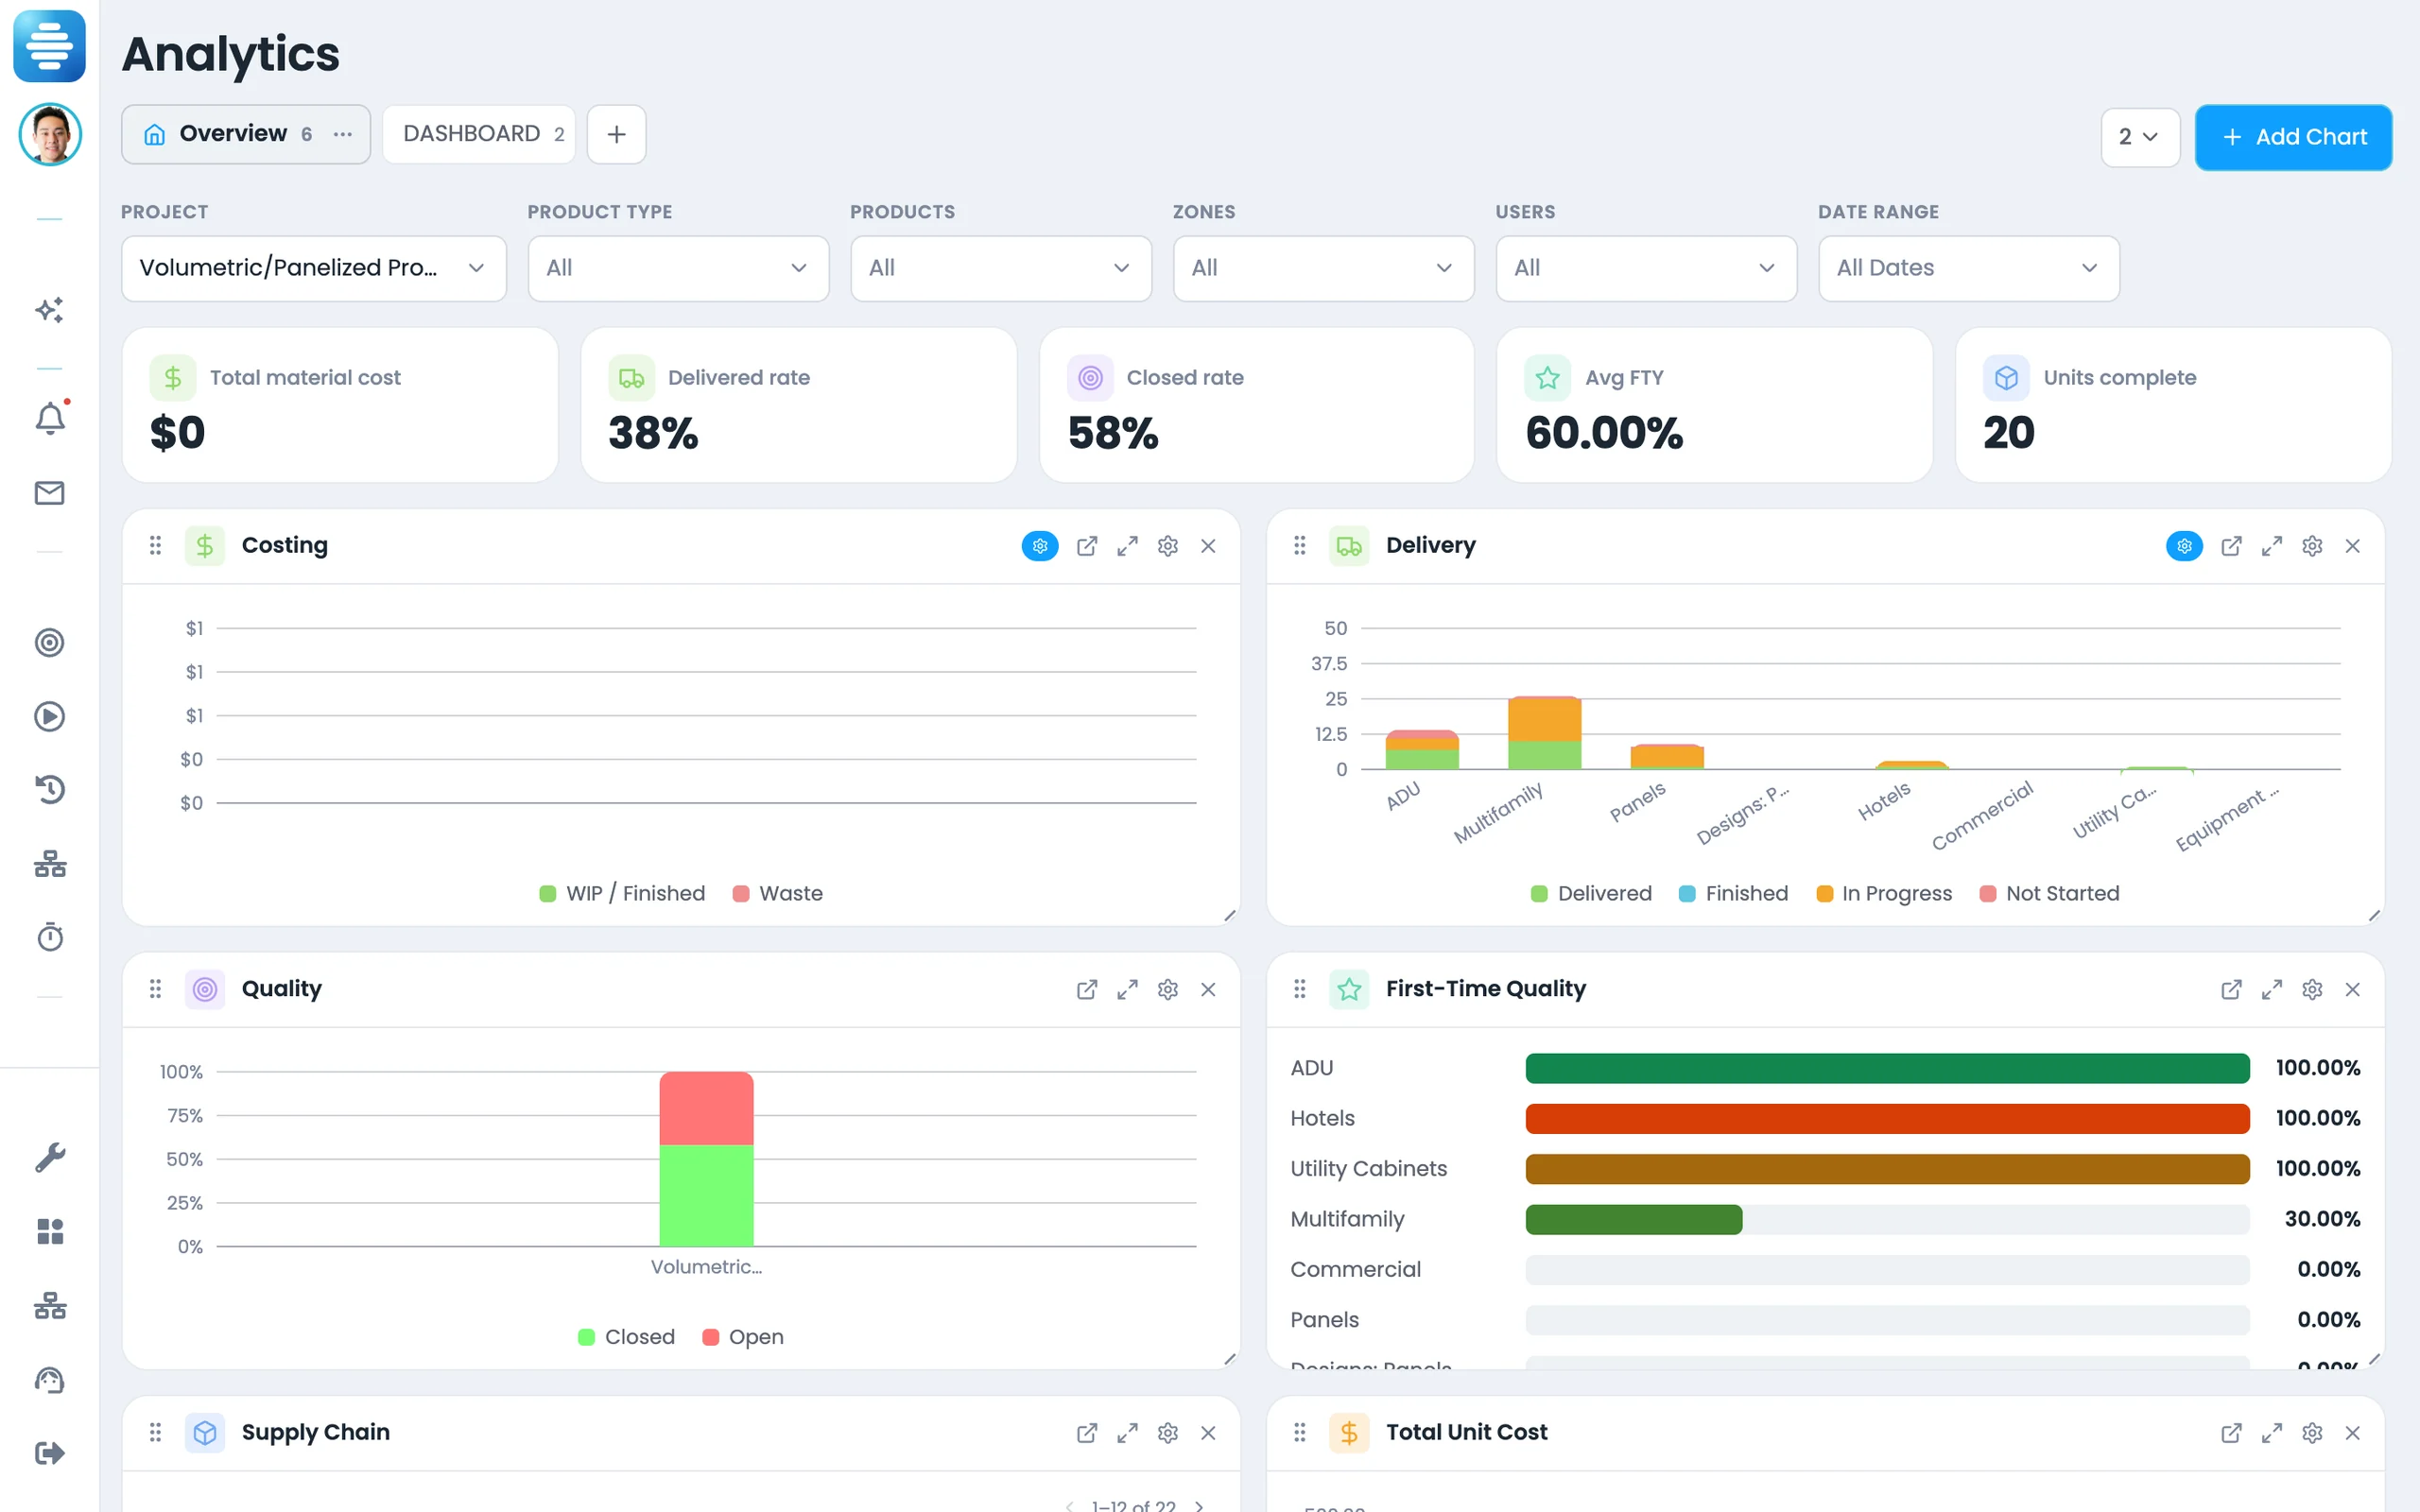Screen dimensions: 2420x1512
Task: Go to previous Supply Chain page
Action: point(1070,1505)
